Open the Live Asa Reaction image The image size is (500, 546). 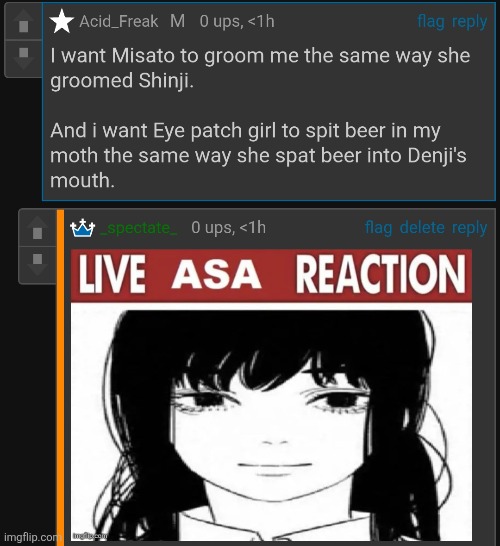coord(271,395)
